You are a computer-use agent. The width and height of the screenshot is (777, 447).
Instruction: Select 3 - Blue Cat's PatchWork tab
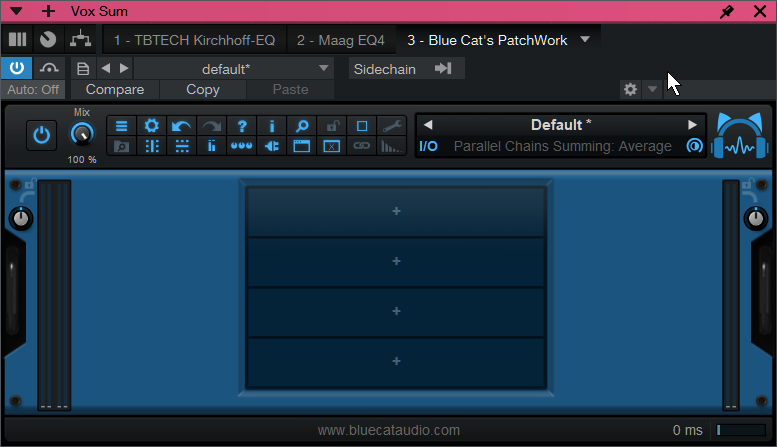[487, 40]
